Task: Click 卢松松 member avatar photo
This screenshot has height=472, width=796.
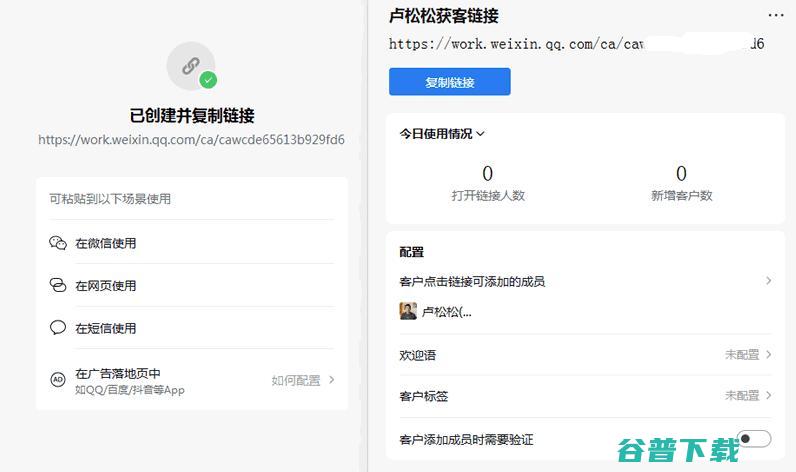Action: click(408, 311)
